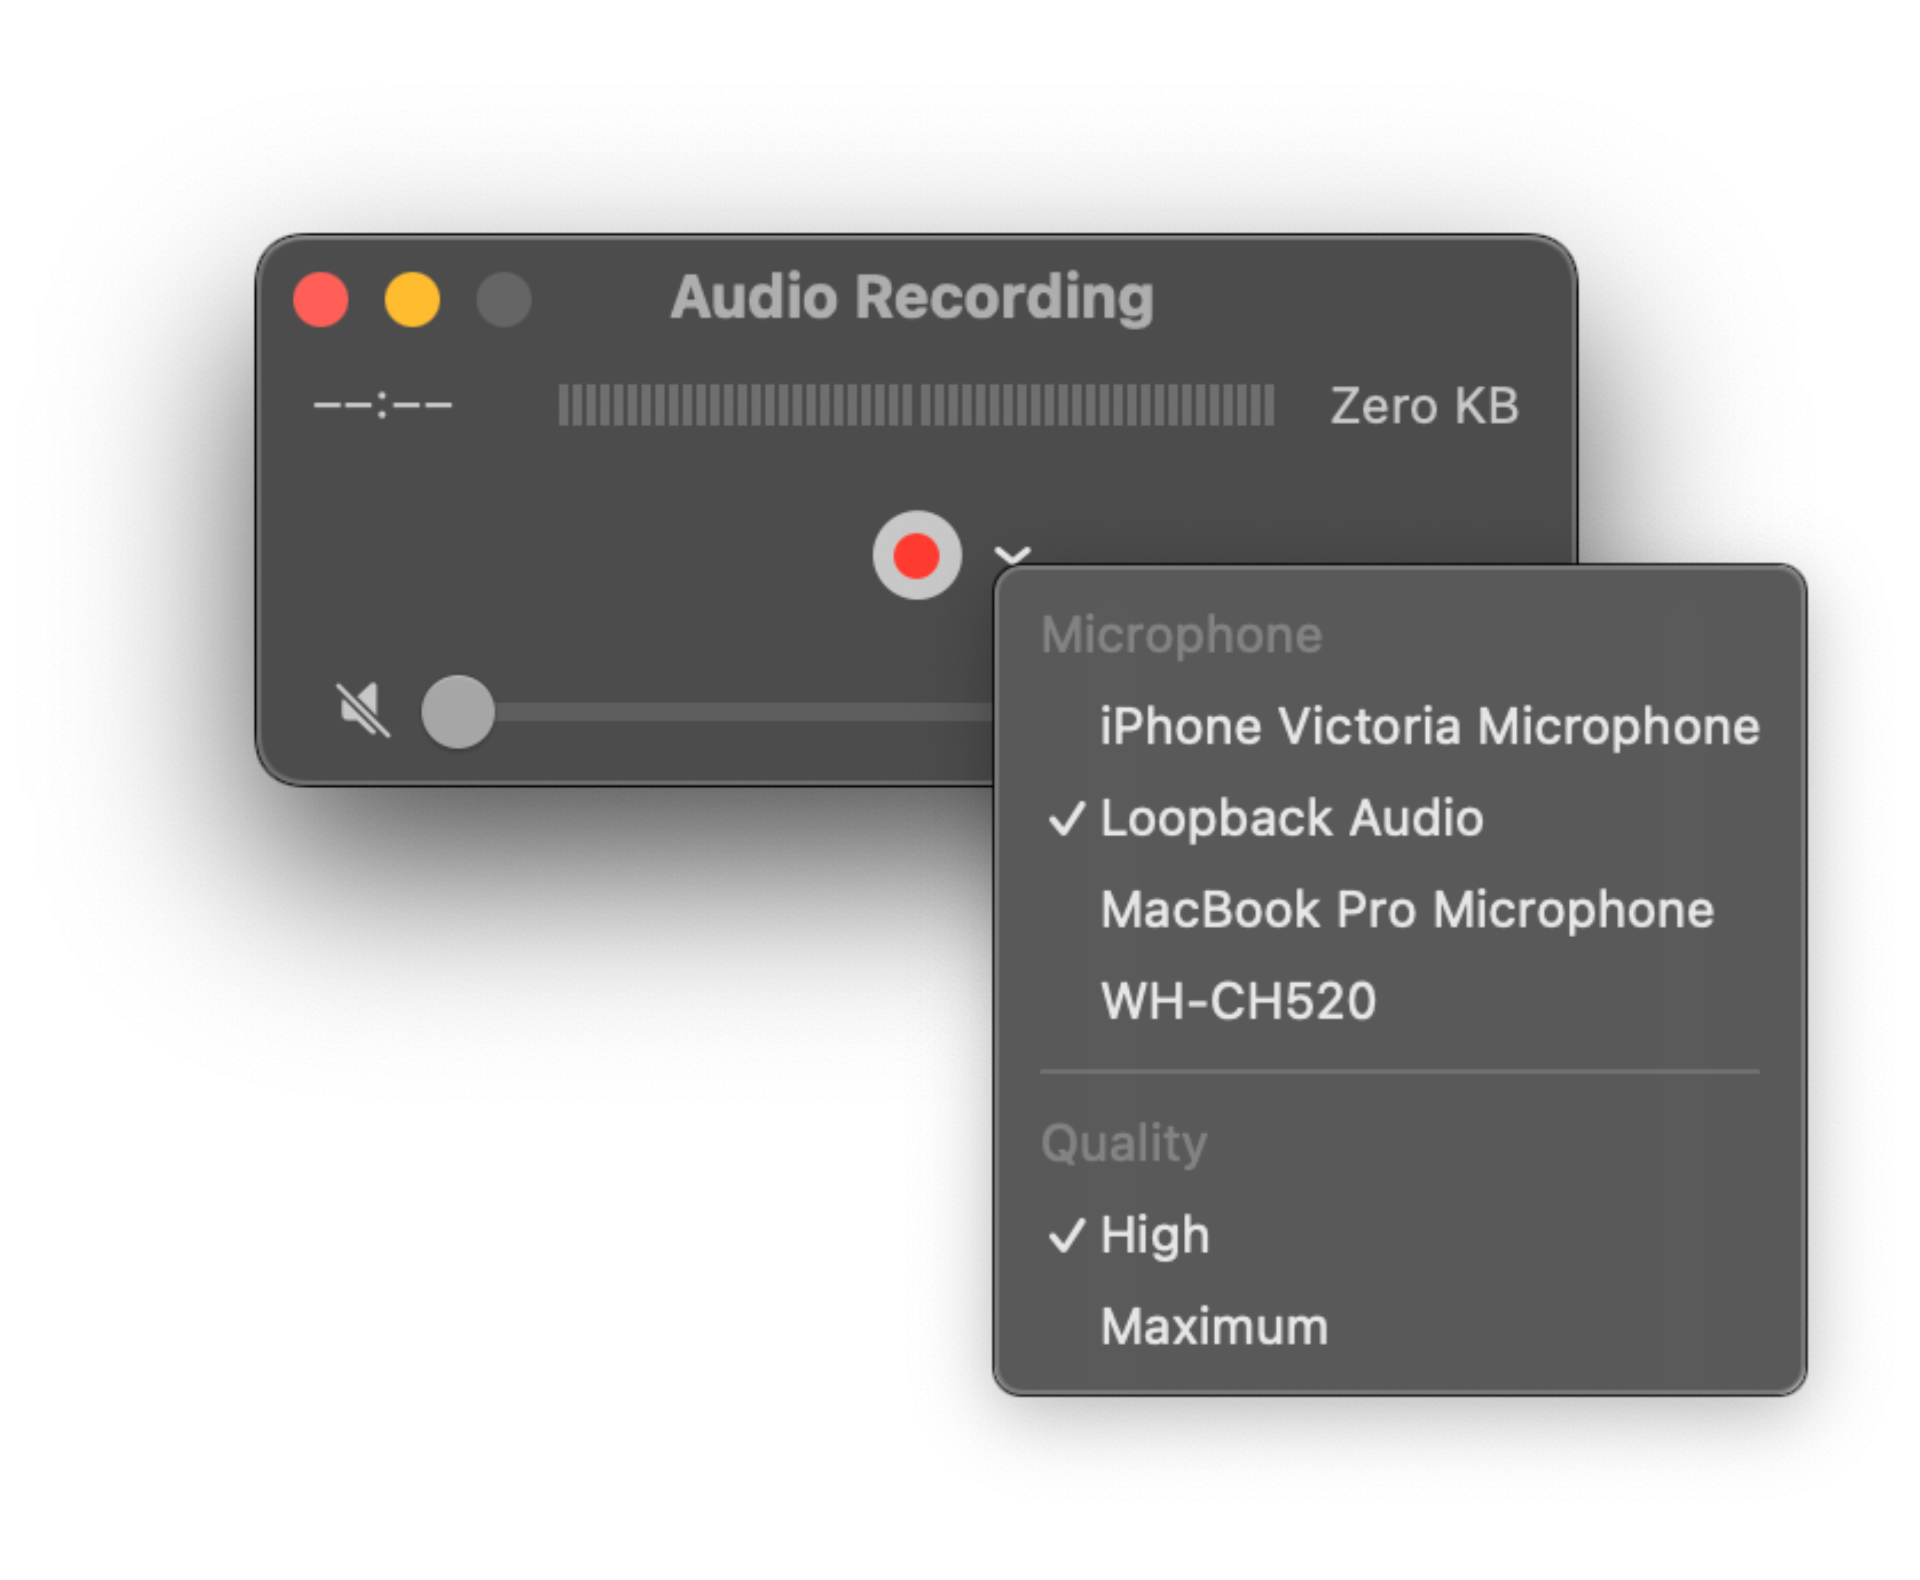
Task: Click the elapsed time display
Action: coord(383,405)
